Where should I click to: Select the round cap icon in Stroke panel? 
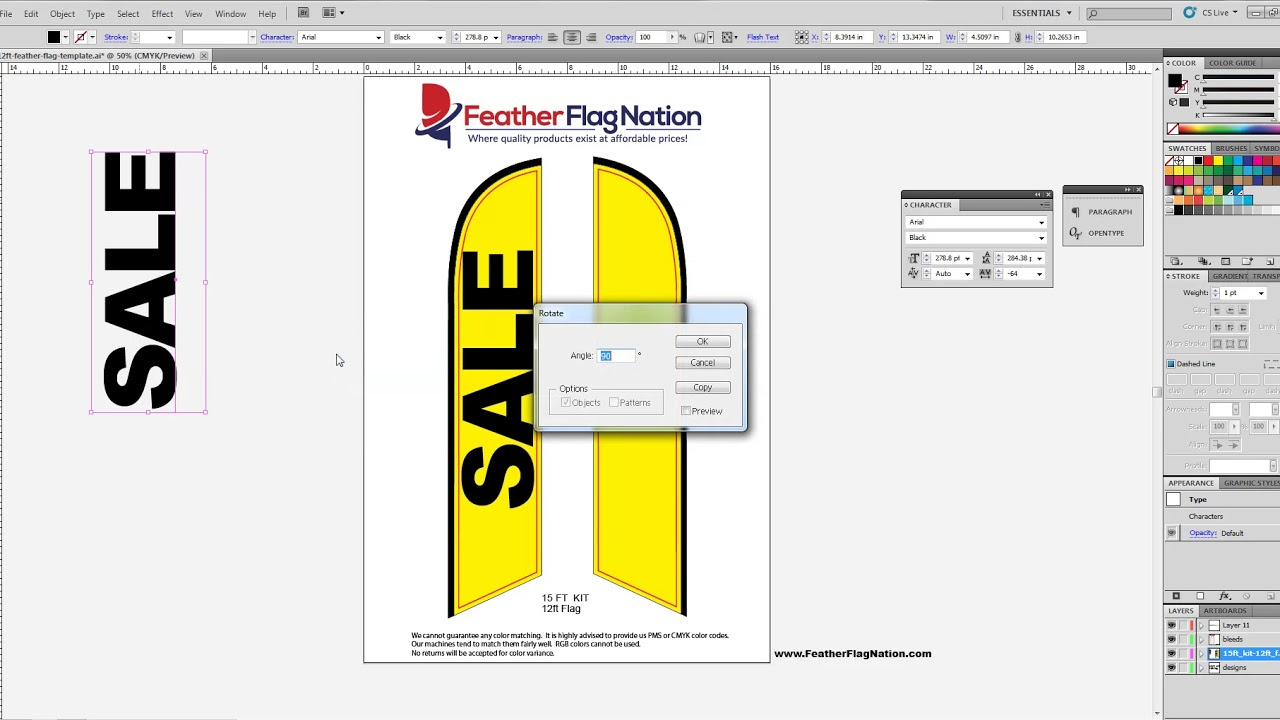tap(1230, 310)
